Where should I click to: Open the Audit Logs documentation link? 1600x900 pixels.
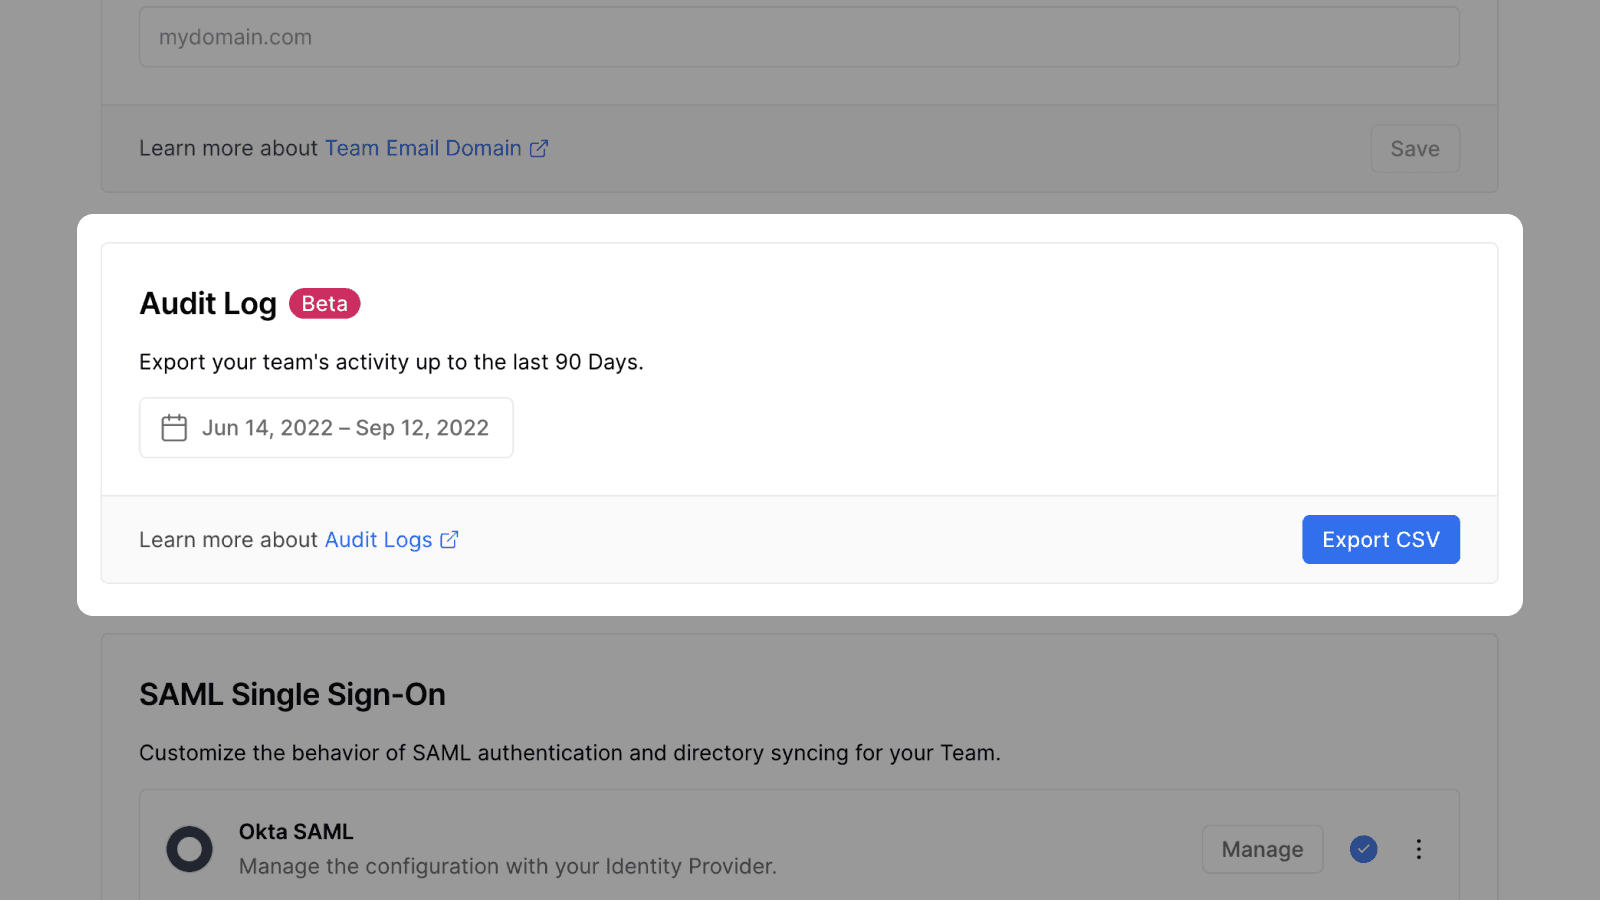coord(378,540)
